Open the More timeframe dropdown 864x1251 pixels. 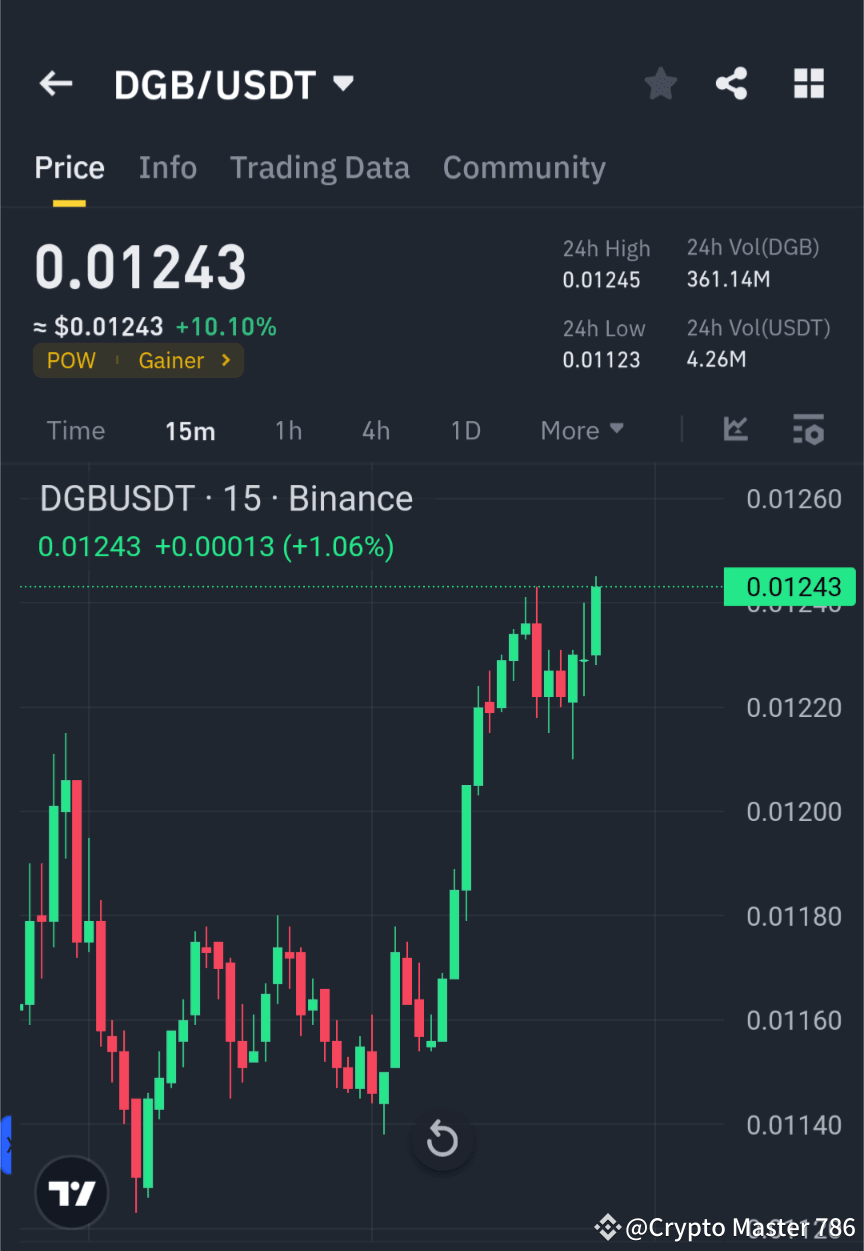582,430
